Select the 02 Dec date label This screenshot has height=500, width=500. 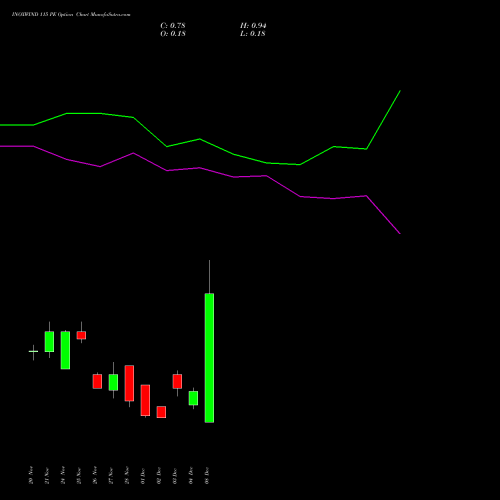point(159,475)
